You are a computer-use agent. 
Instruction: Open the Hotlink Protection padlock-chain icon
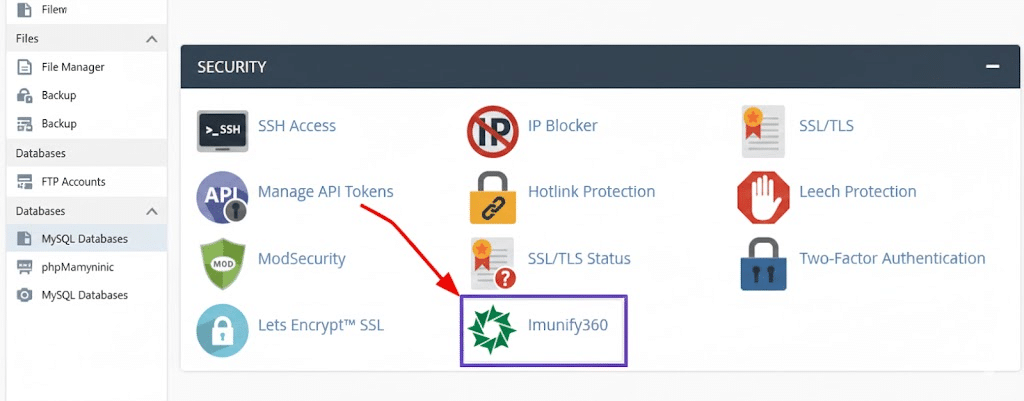click(x=492, y=198)
